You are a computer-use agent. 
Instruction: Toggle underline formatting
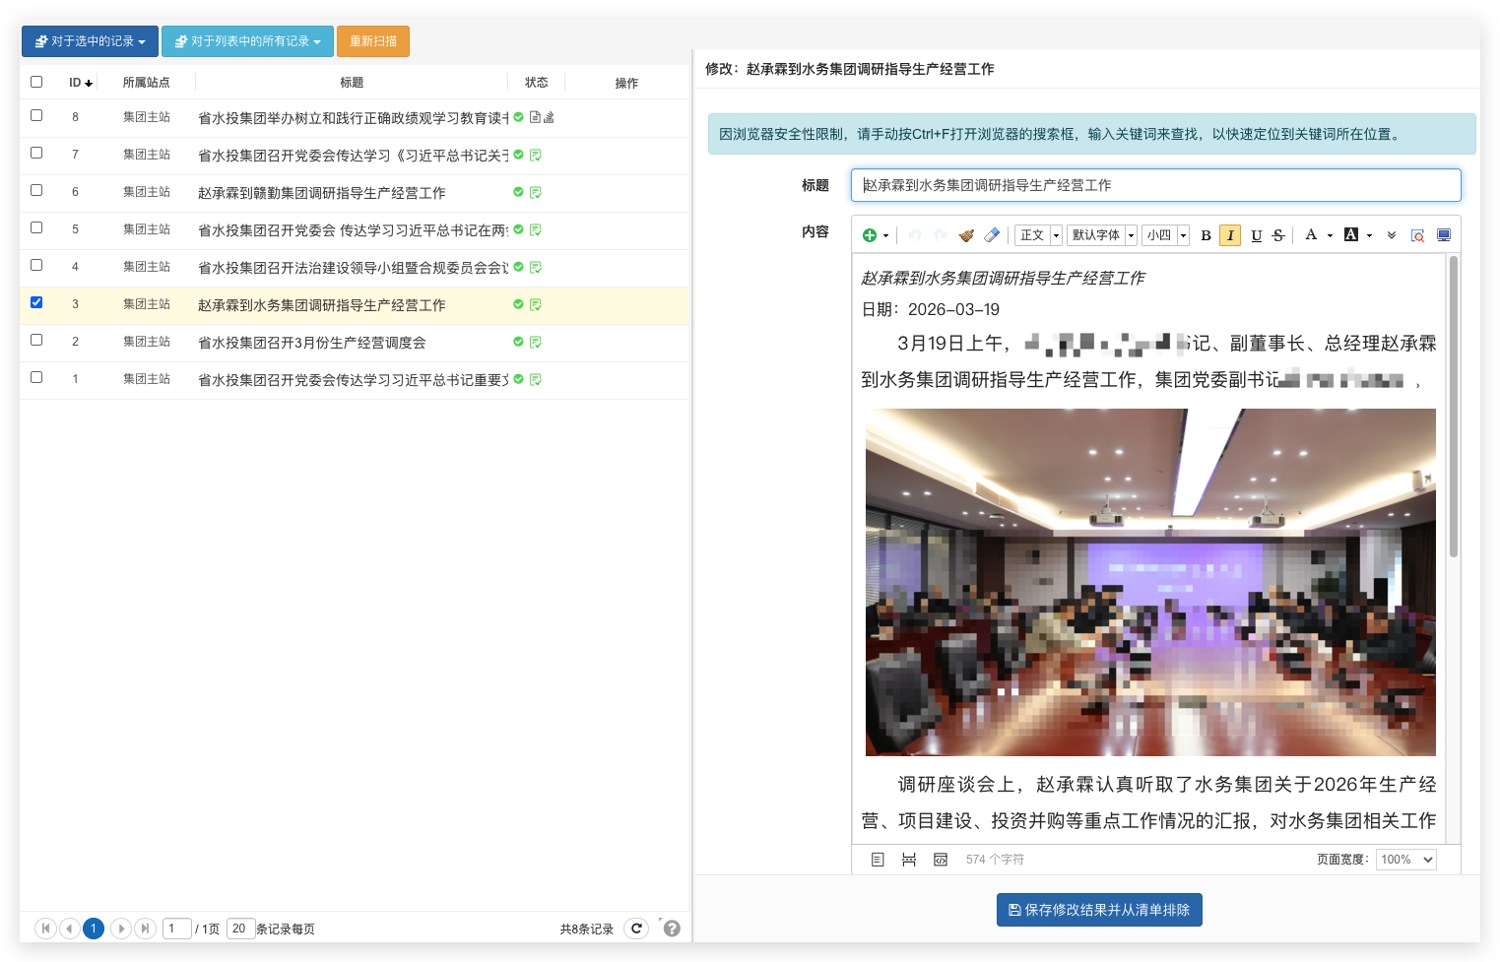click(x=1256, y=235)
